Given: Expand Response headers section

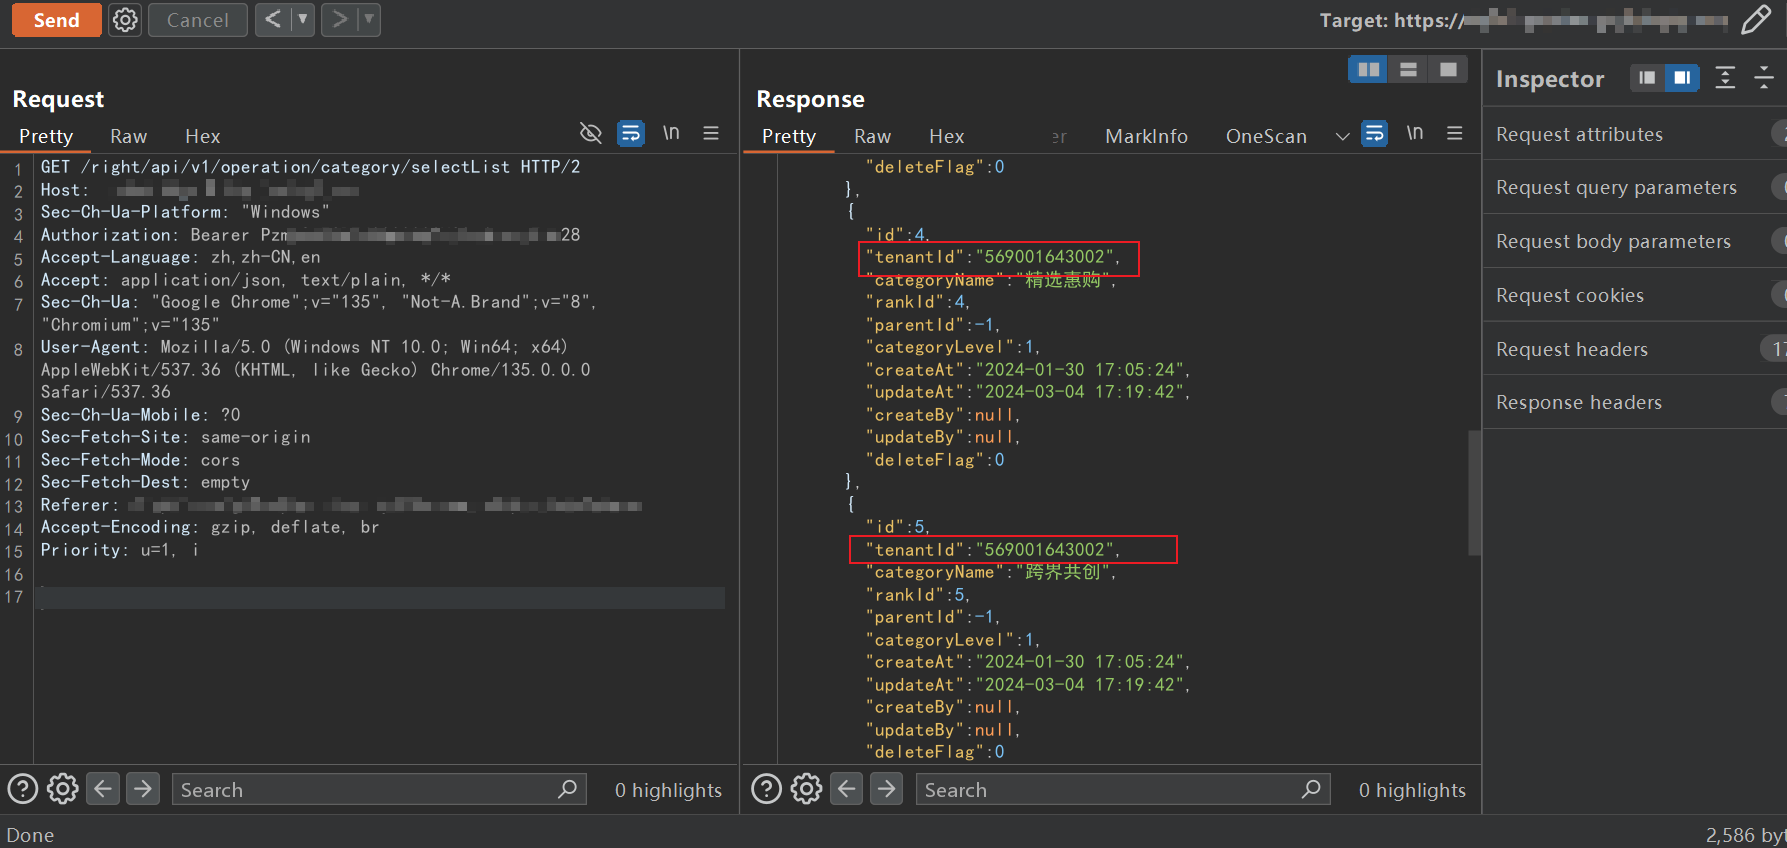Looking at the screenshot, I should pyautogui.click(x=1634, y=402).
